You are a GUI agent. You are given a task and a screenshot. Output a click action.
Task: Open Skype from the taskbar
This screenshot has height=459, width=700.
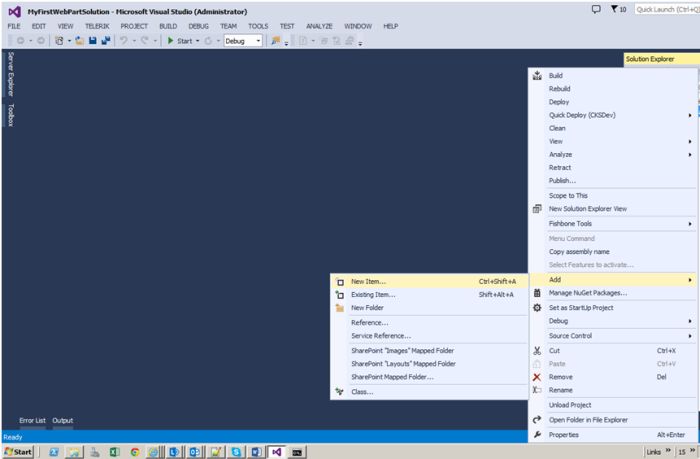coord(236,452)
